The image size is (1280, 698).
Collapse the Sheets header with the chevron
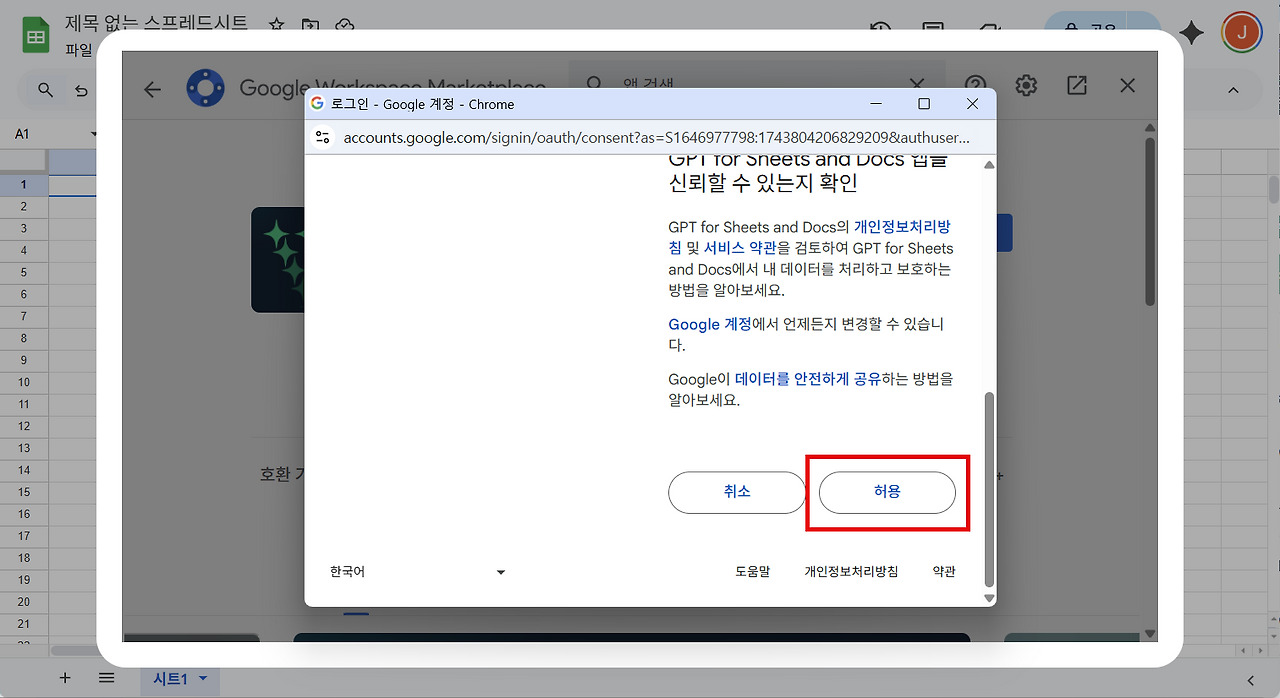1233,90
